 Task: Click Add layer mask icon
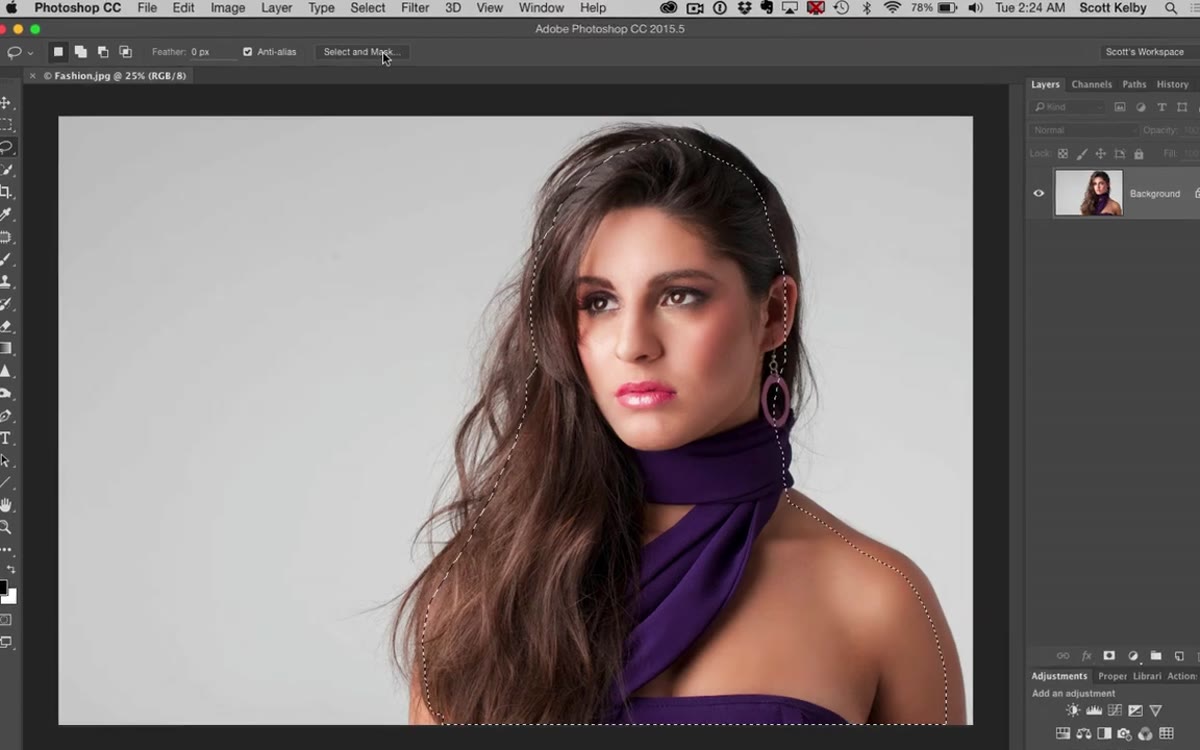pyautogui.click(x=1109, y=656)
